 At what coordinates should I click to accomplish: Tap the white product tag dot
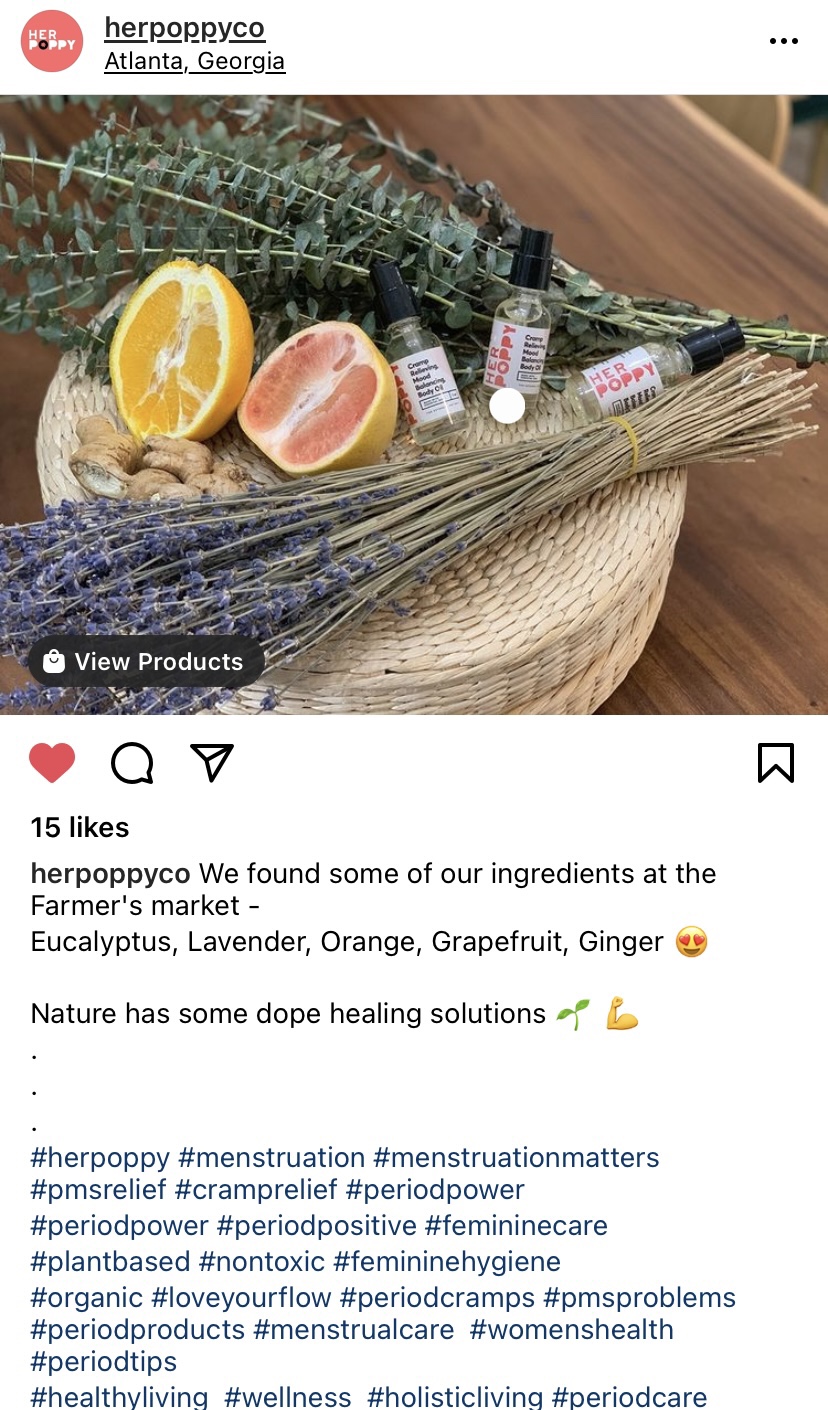tap(508, 406)
